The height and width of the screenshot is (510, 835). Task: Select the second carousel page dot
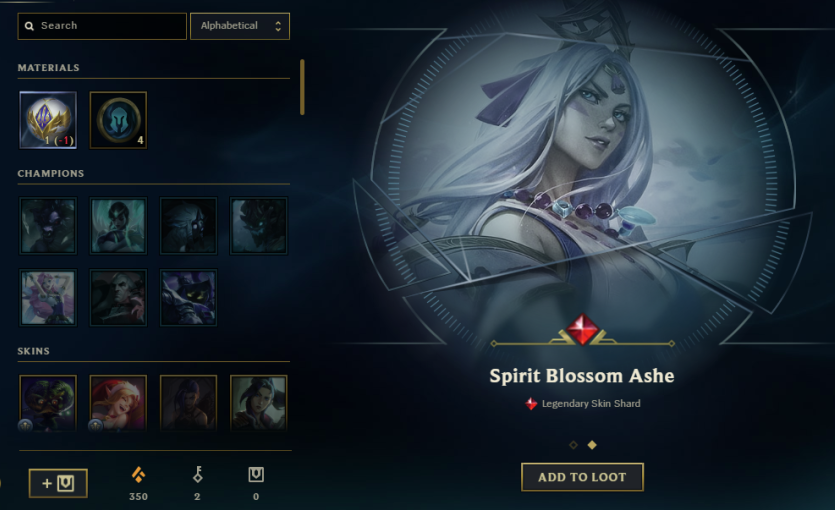(592, 445)
